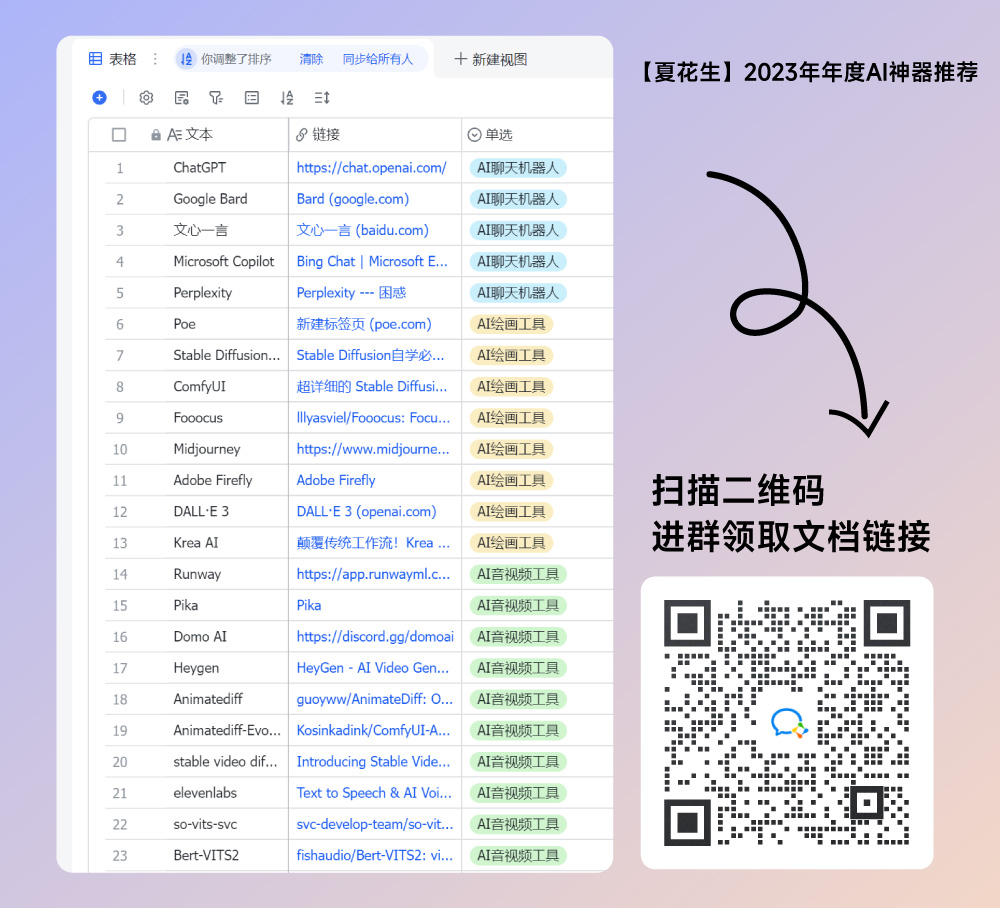Open the fishaudio/Bert-VITS2 link

[x=374, y=855]
